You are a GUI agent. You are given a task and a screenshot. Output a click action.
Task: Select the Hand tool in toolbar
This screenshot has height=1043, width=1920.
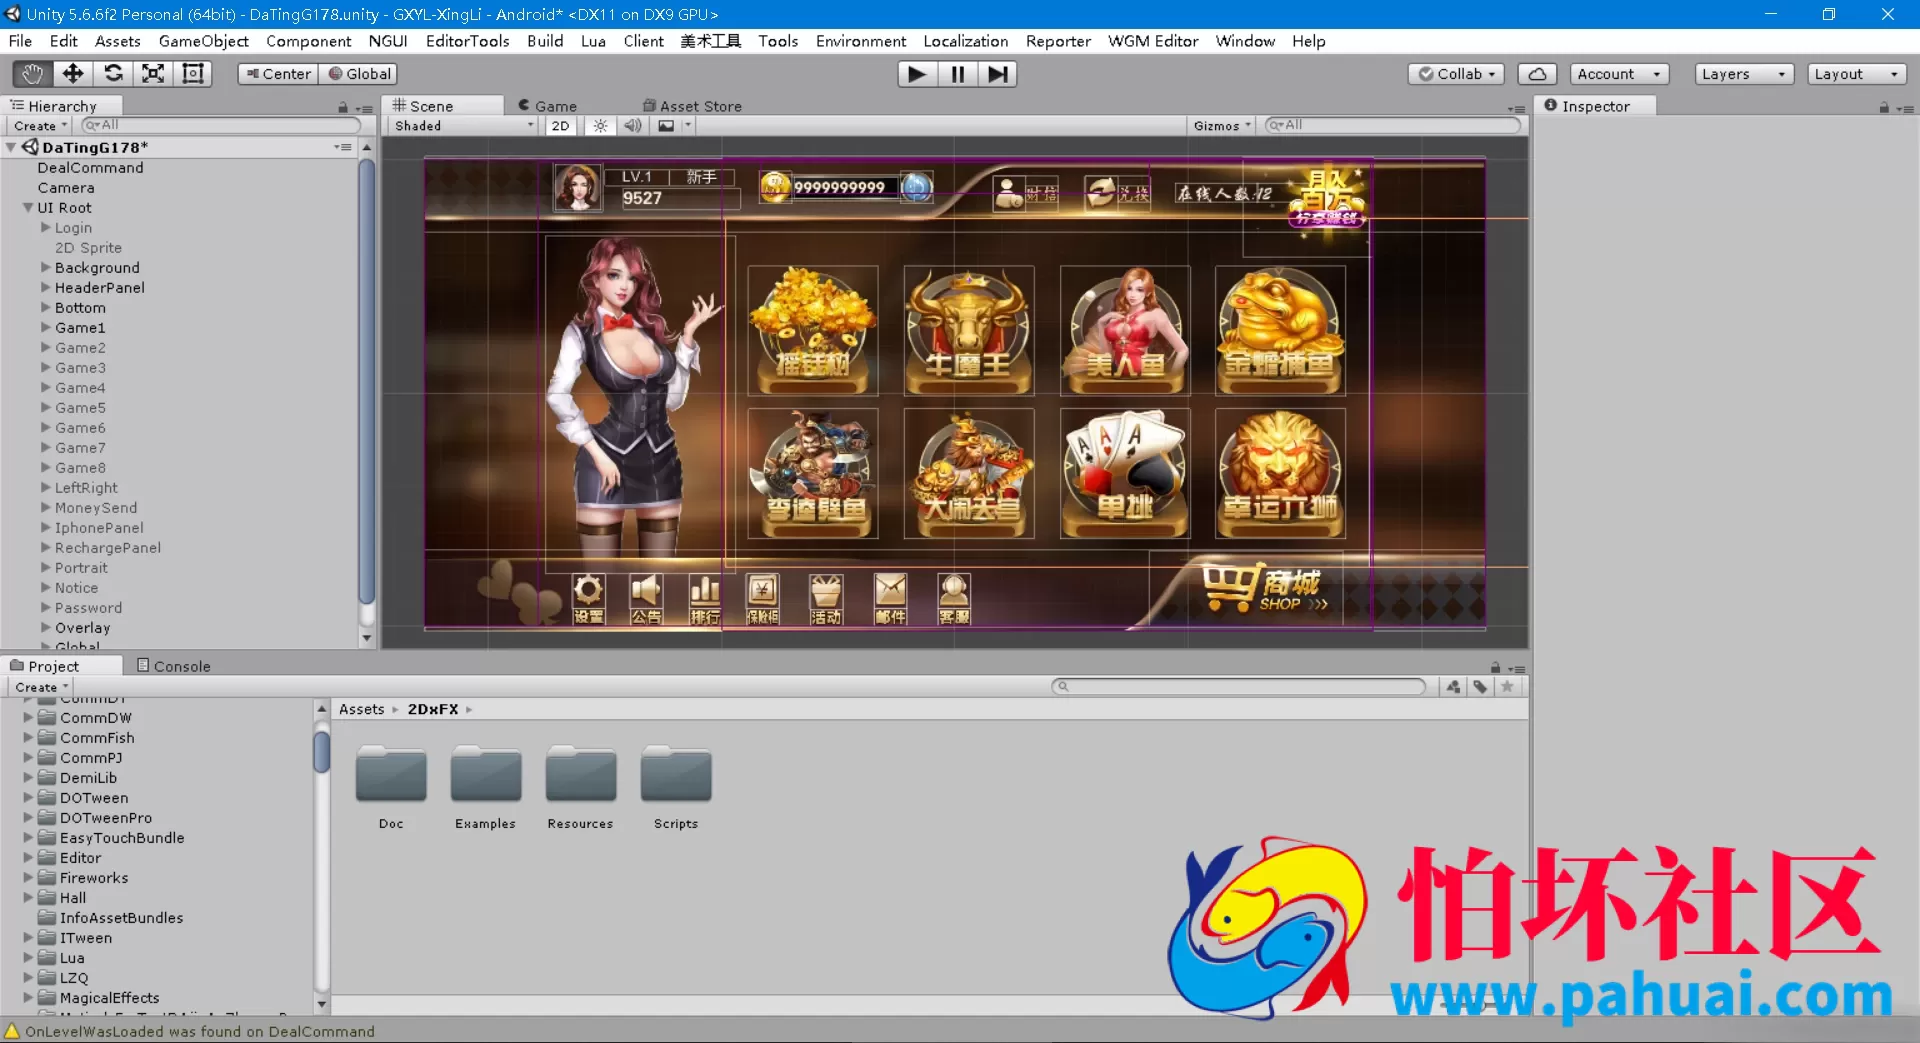click(x=32, y=74)
